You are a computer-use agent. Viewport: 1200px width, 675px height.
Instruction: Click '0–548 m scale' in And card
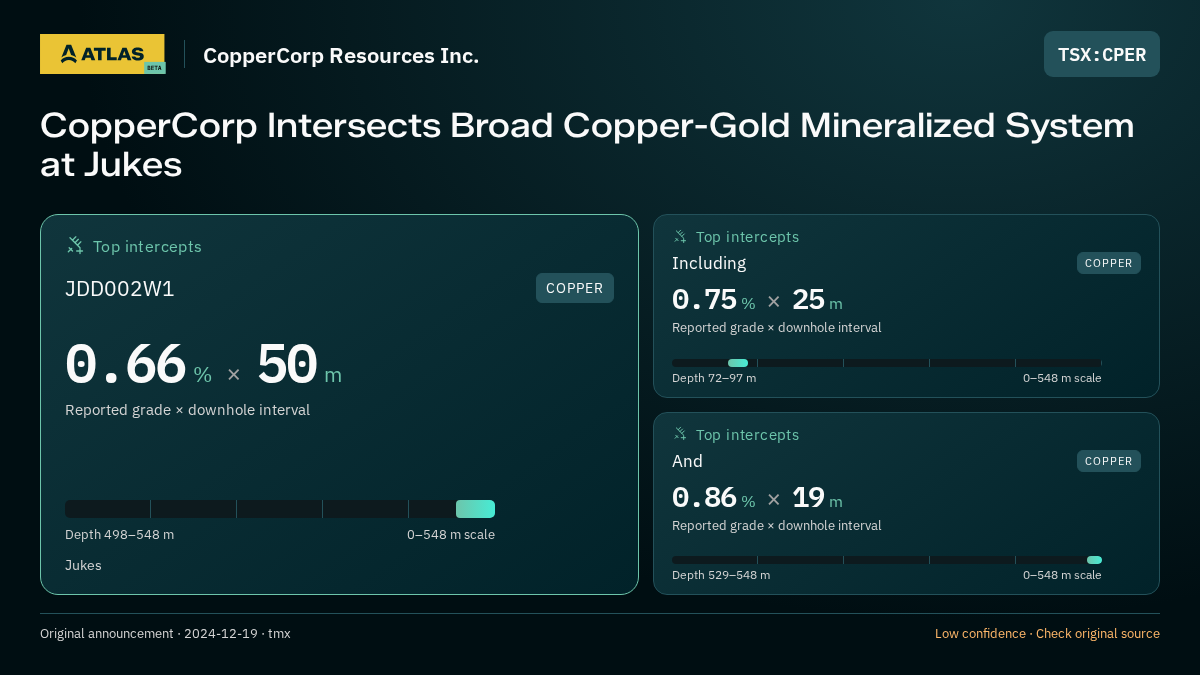1062,575
